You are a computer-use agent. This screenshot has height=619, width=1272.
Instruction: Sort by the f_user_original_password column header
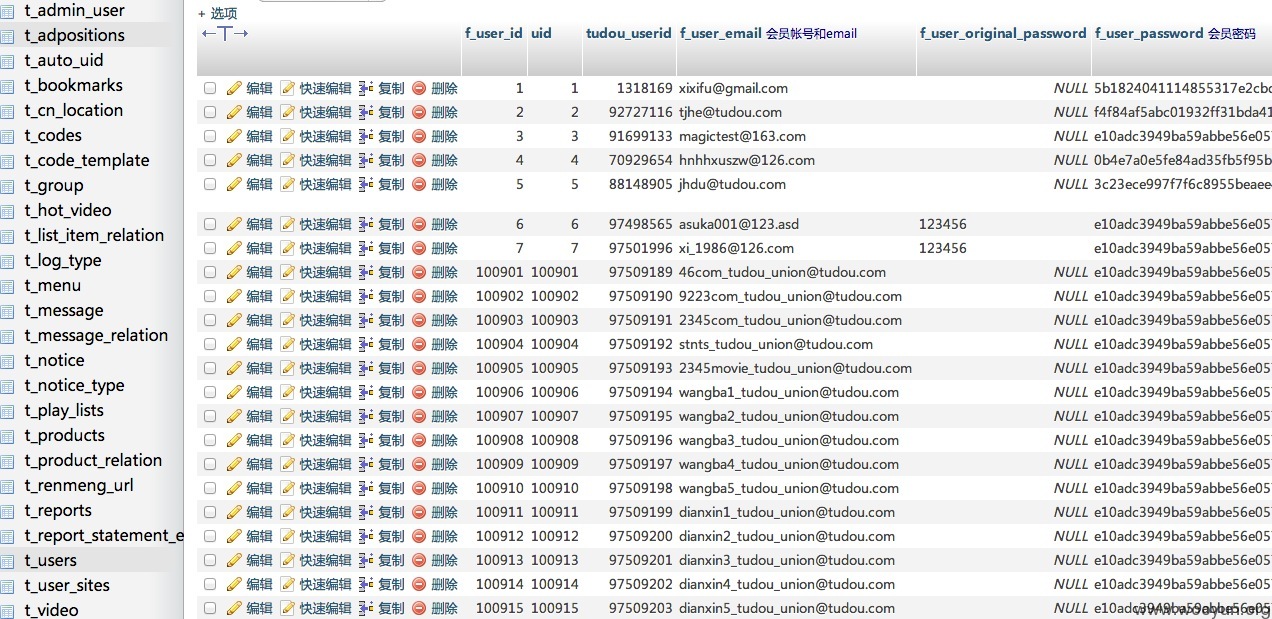pyautogui.click(x=1003, y=33)
